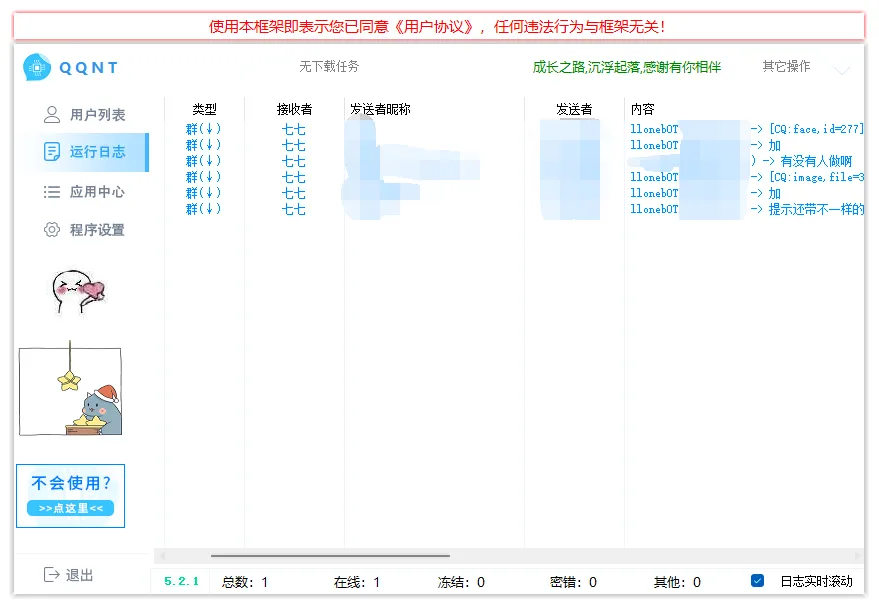
Task: Click the scrollbar right arrow
Action: coord(856,556)
